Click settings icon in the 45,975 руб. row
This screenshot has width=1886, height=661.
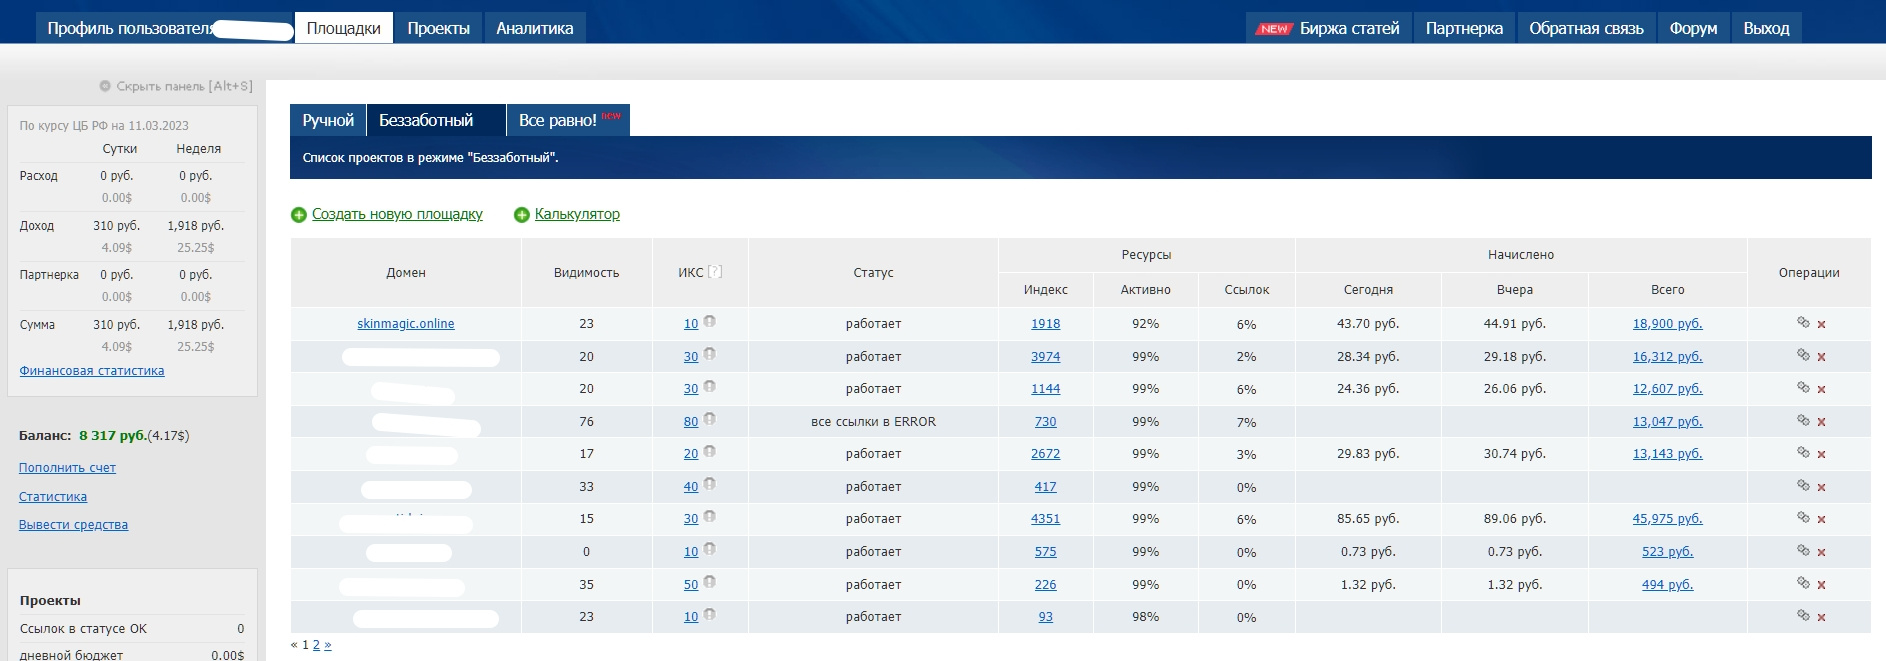click(x=1803, y=517)
